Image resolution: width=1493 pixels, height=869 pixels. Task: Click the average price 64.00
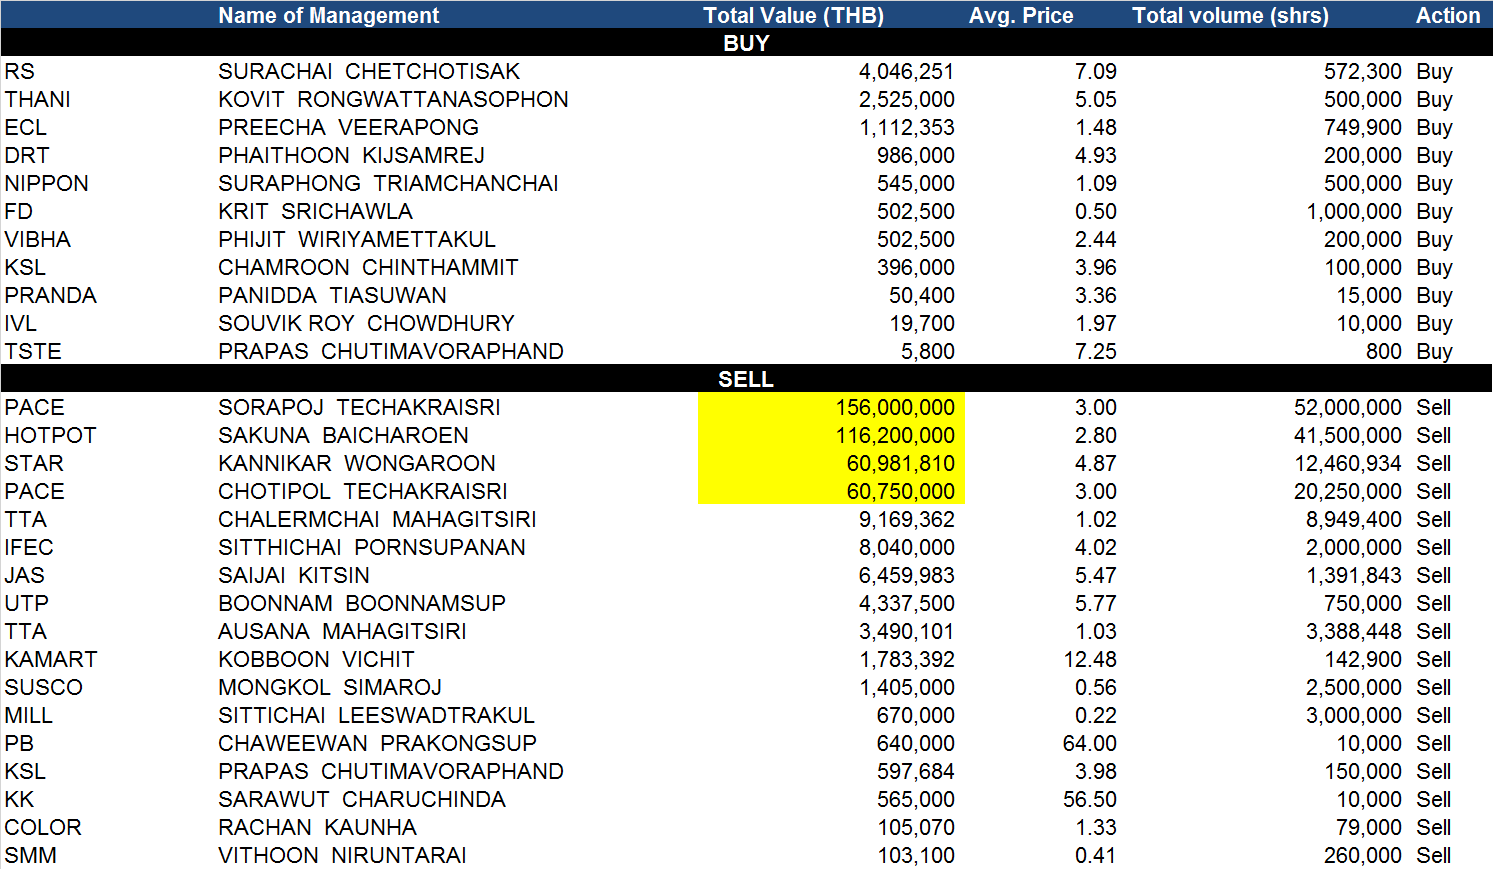(1090, 743)
